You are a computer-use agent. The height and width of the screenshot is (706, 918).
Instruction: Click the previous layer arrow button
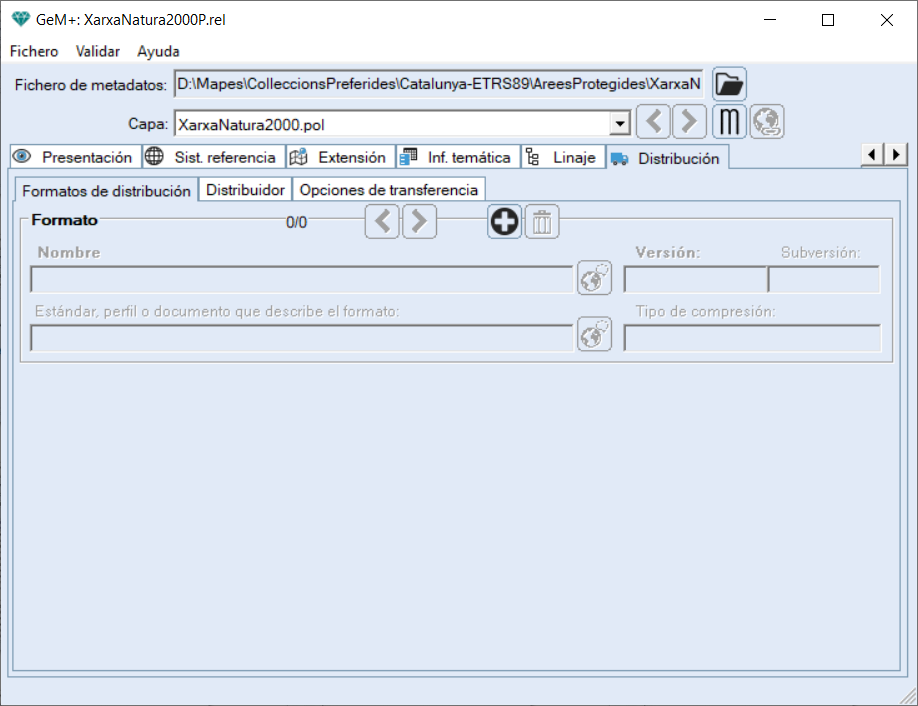[654, 122]
